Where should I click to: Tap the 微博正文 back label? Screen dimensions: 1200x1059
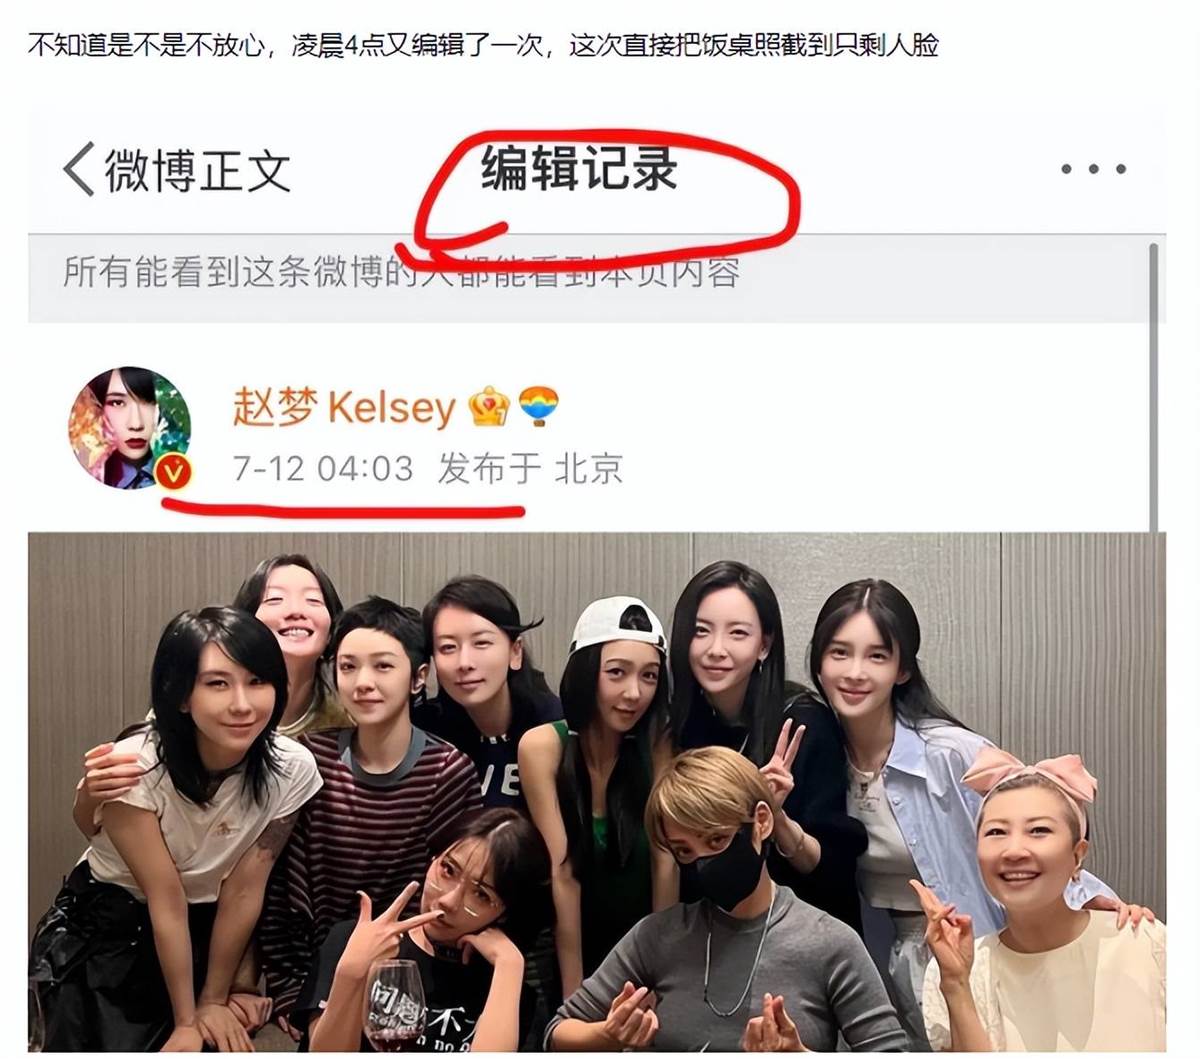pos(198,170)
